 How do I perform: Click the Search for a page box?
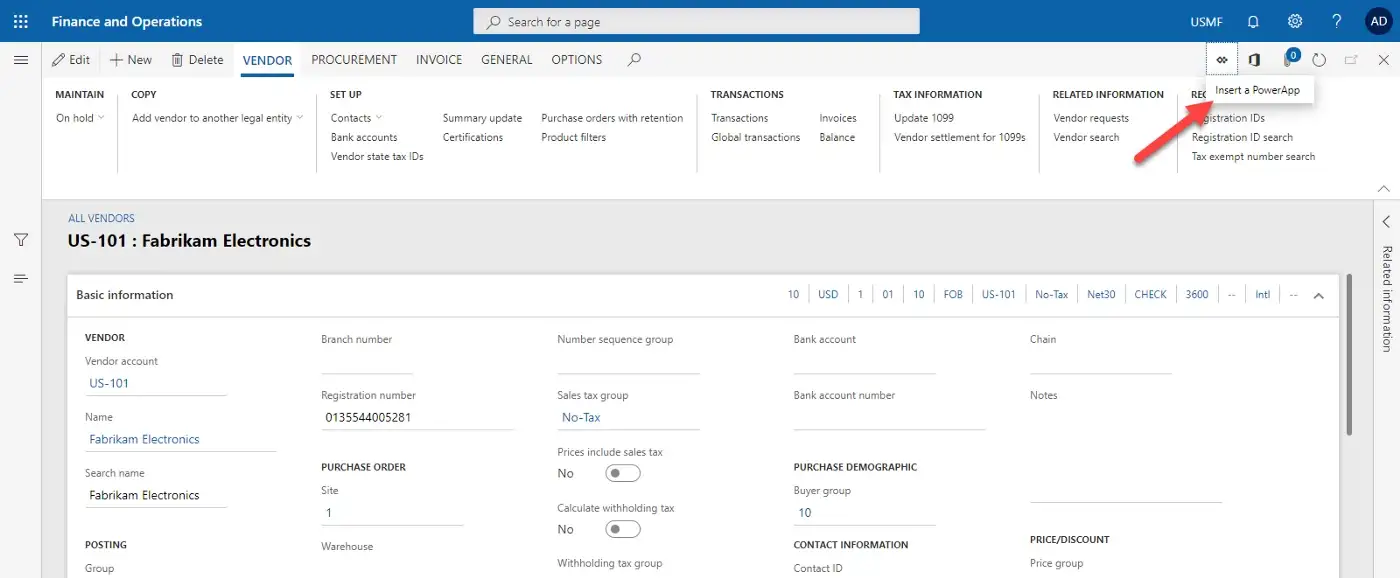click(696, 21)
